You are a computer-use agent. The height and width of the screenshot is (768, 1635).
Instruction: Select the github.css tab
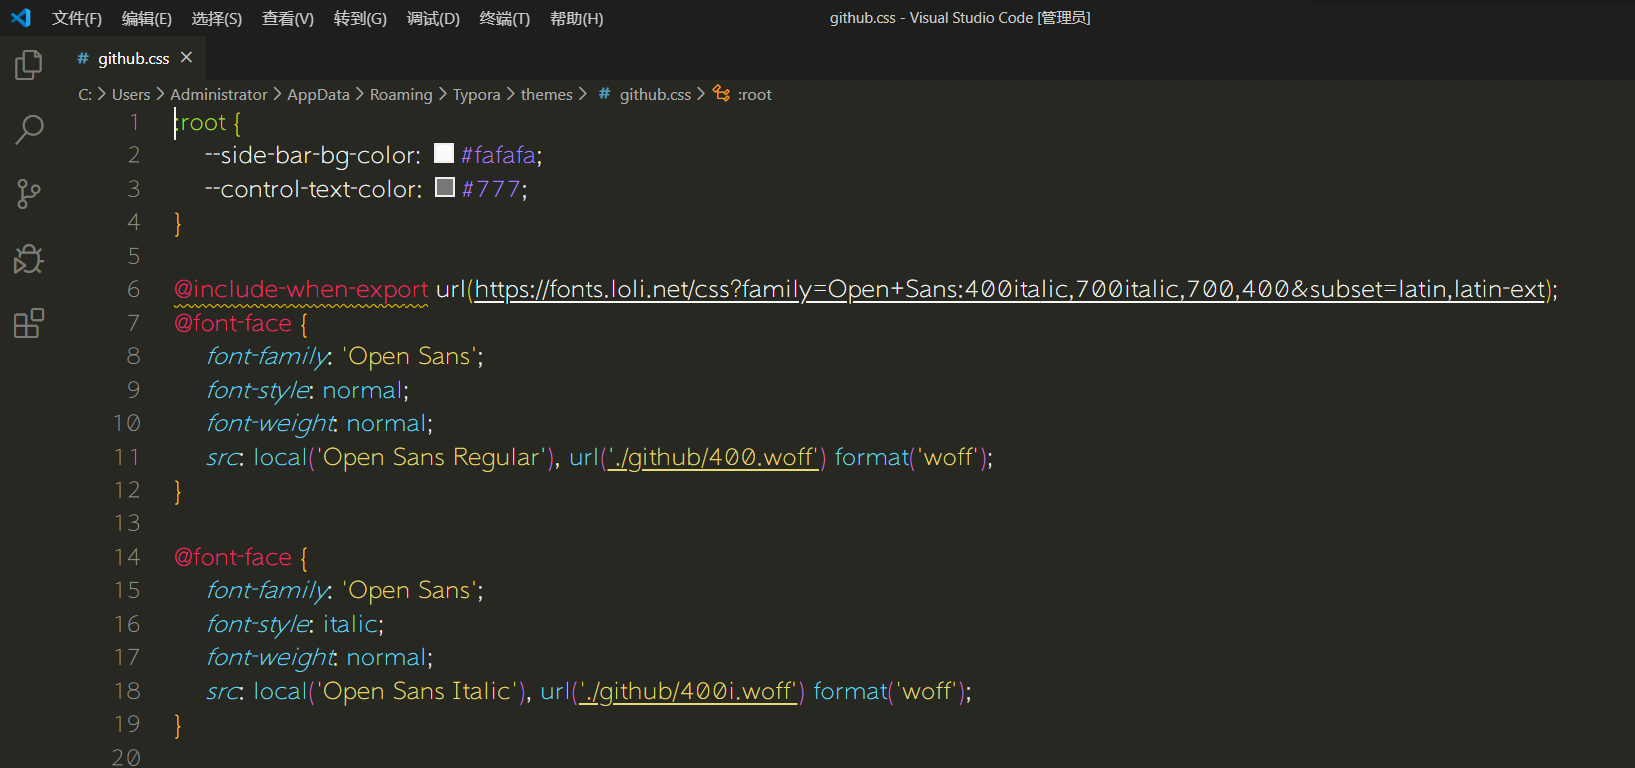(x=134, y=58)
